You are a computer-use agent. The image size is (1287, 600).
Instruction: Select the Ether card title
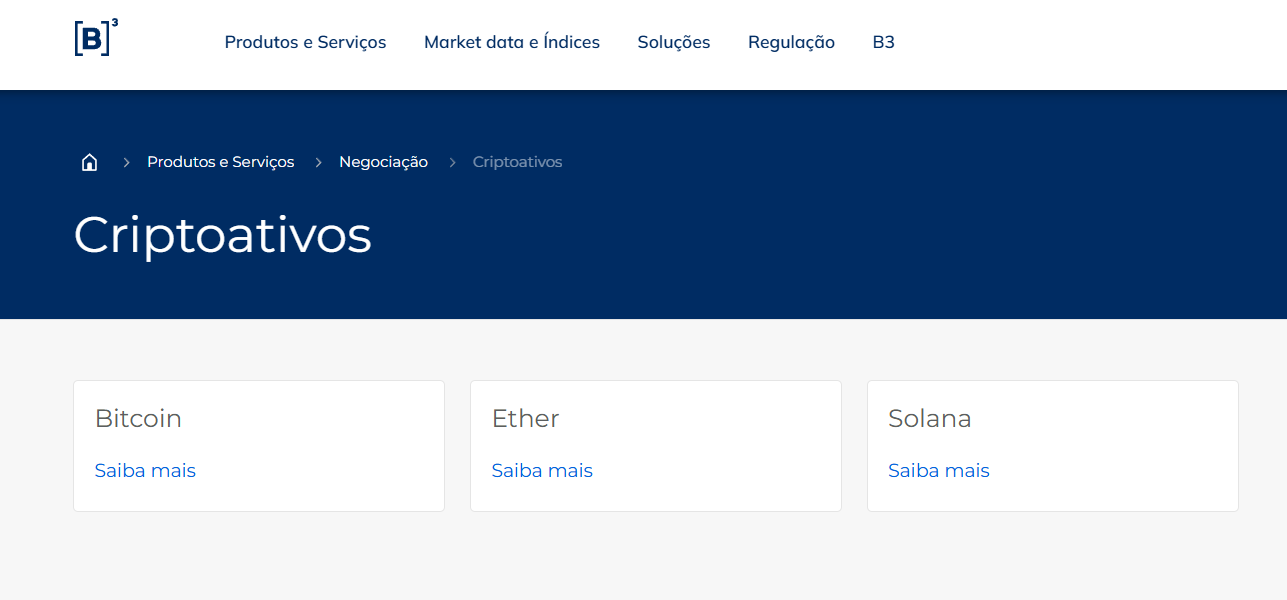[525, 418]
